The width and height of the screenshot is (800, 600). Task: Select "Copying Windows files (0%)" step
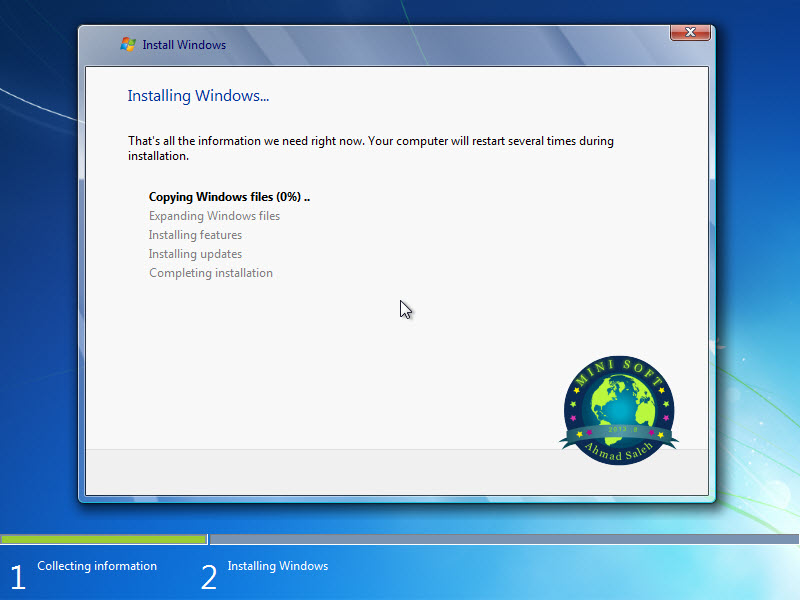pos(229,197)
